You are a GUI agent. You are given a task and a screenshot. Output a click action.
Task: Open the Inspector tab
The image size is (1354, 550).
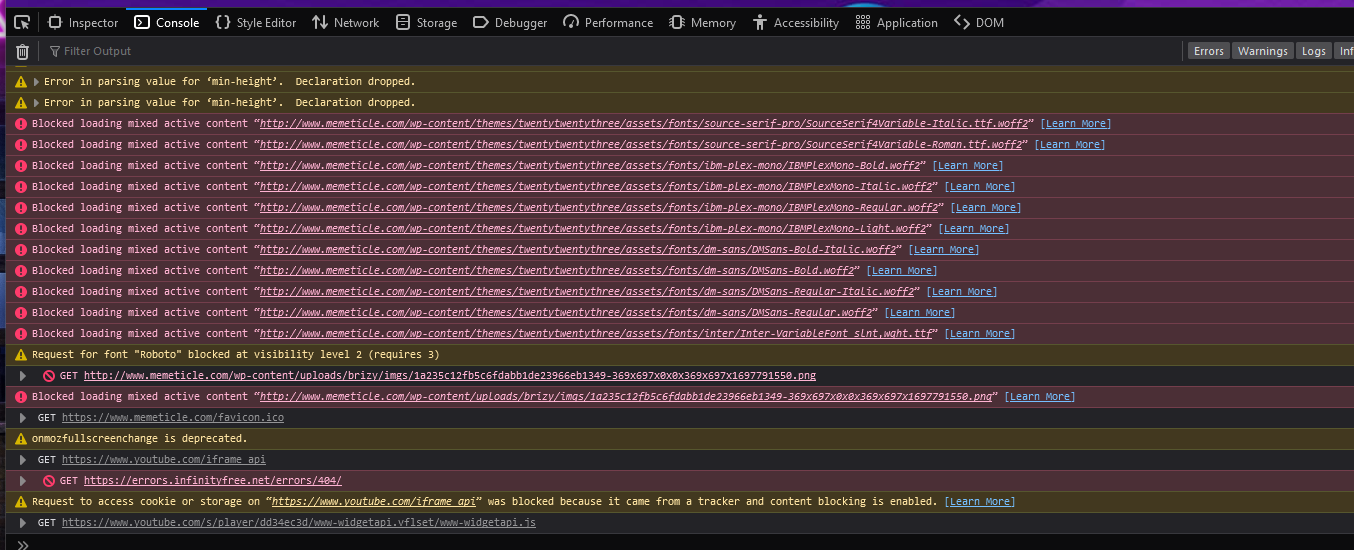pos(83,22)
